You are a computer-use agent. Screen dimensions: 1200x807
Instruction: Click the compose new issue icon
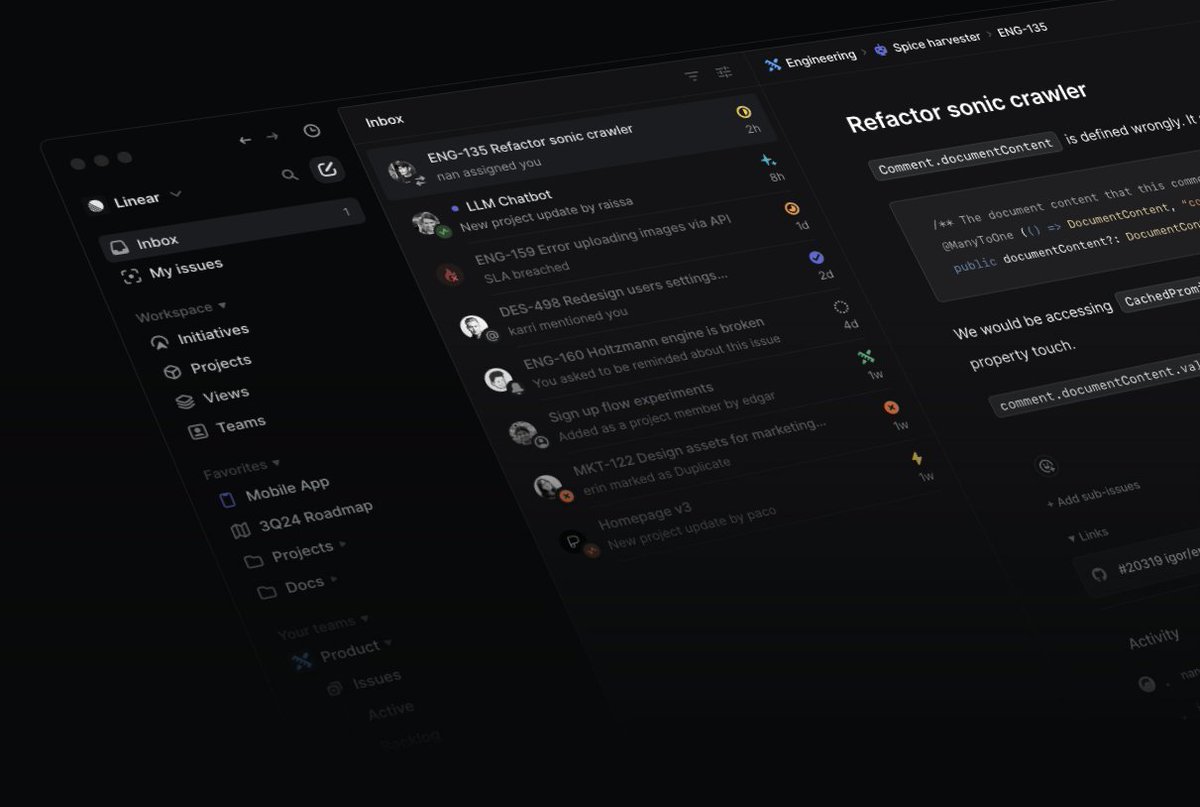[326, 169]
